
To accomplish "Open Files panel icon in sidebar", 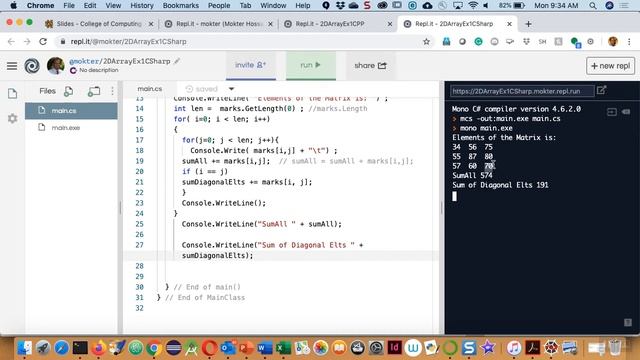I will click(x=12, y=94).
